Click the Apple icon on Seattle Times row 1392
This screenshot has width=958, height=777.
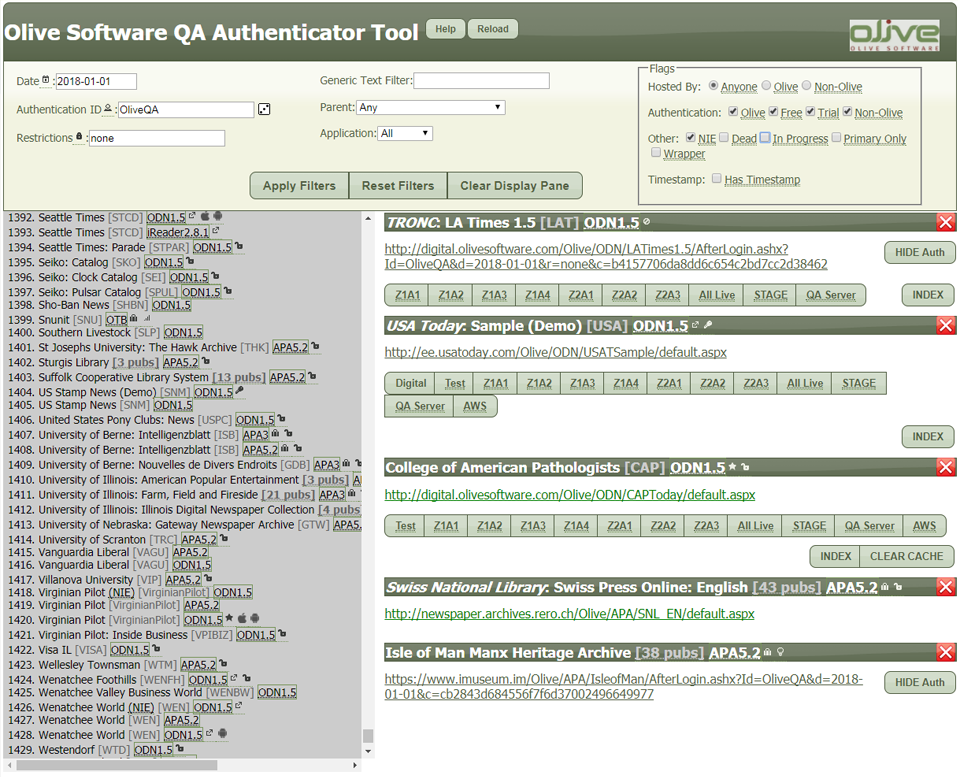point(205,217)
